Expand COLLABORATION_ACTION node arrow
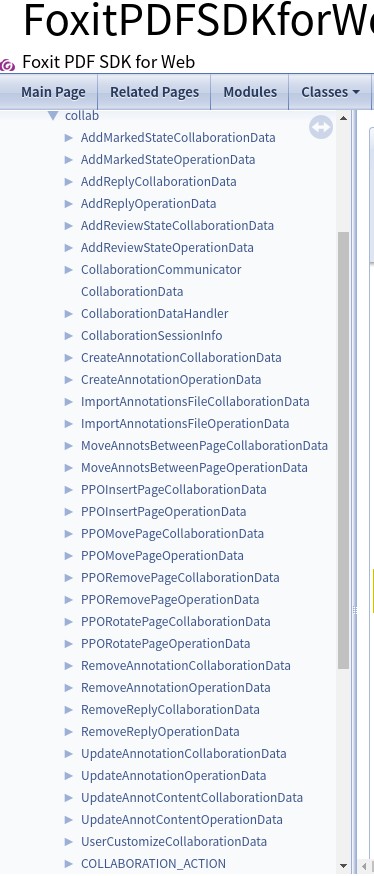 (69, 864)
